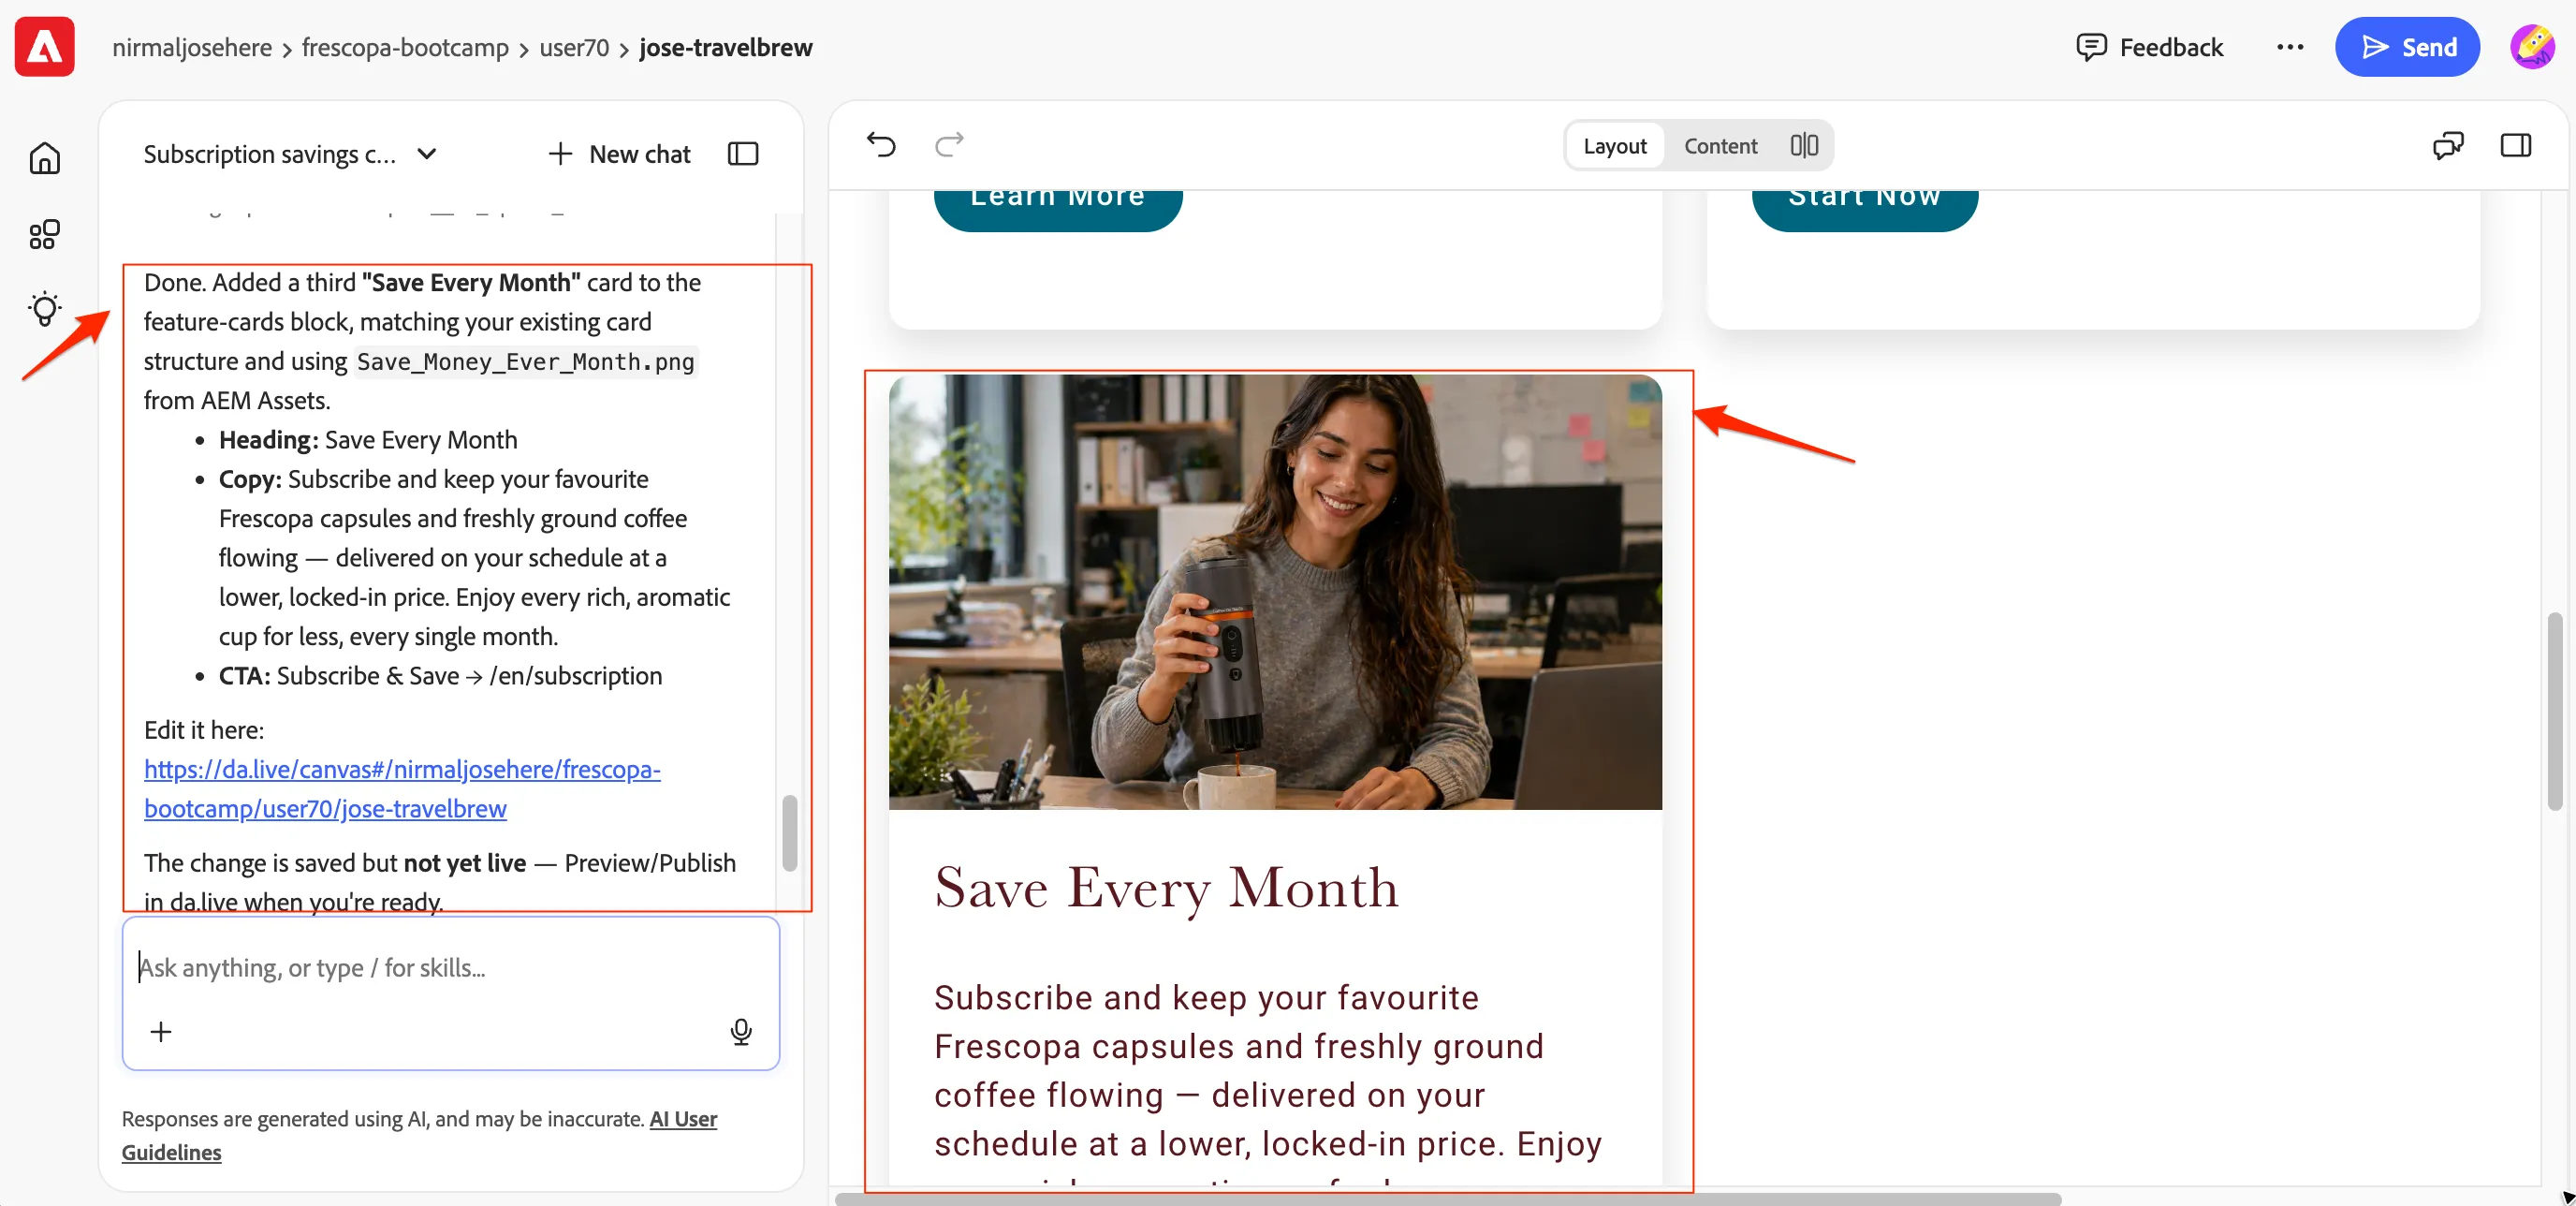
Task: Click nirmaljosehere in the breadcrumb
Action: (x=192, y=47)
